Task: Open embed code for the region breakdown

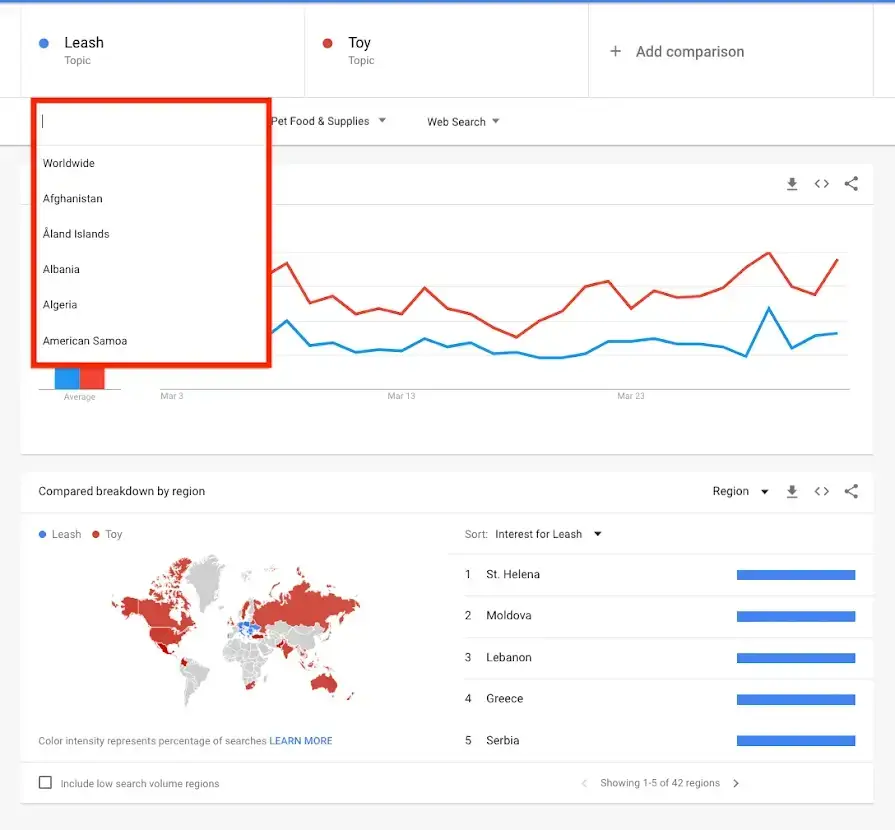Action: [822, 491]
